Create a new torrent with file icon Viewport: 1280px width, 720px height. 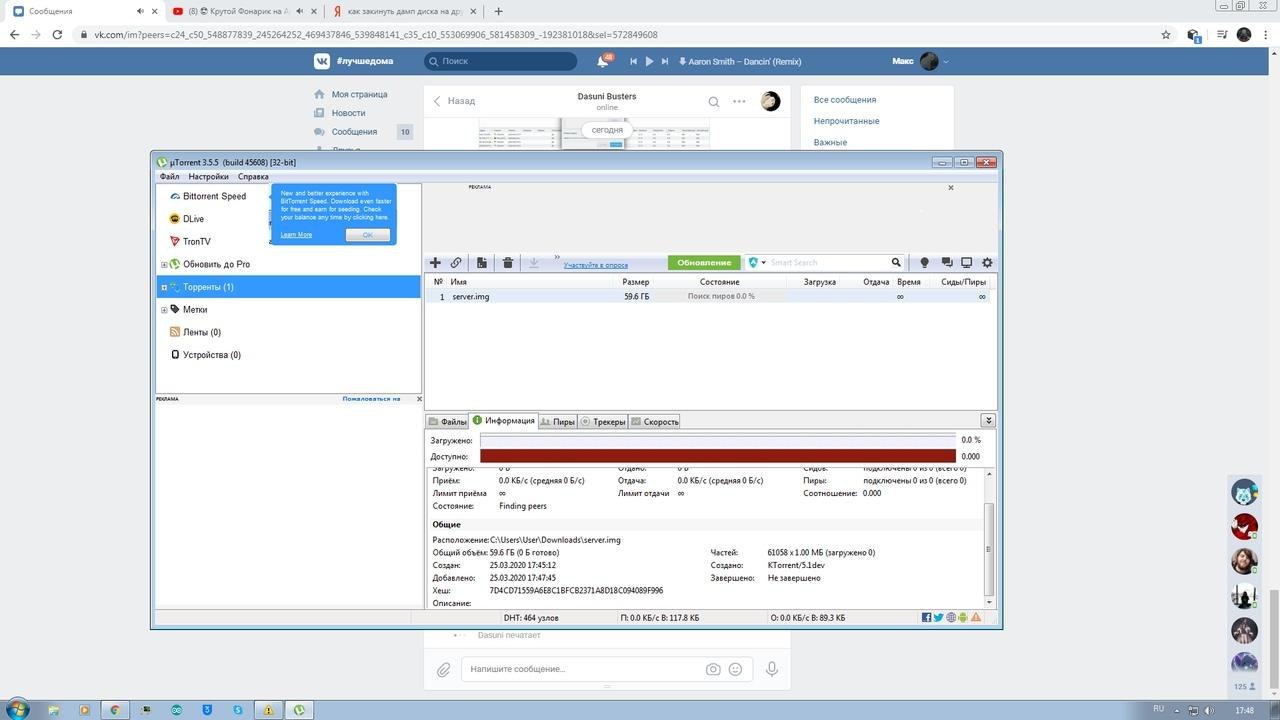tap(482, 263)
